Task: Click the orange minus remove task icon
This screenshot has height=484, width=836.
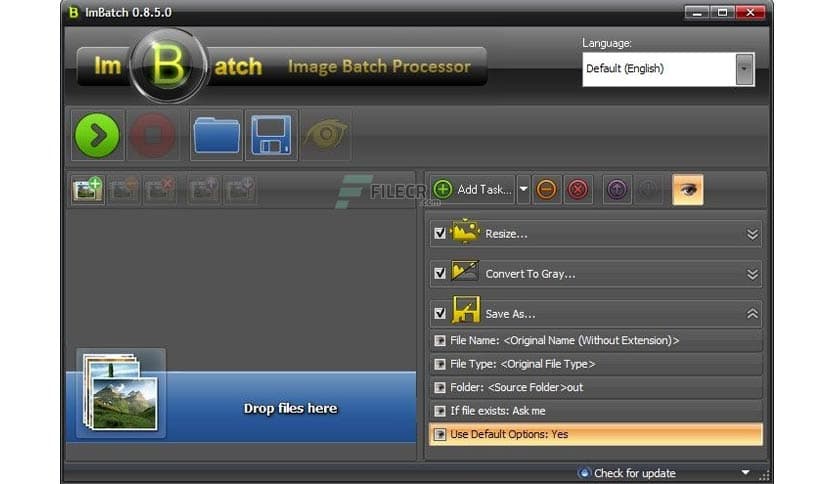Action: coord(546,189)
